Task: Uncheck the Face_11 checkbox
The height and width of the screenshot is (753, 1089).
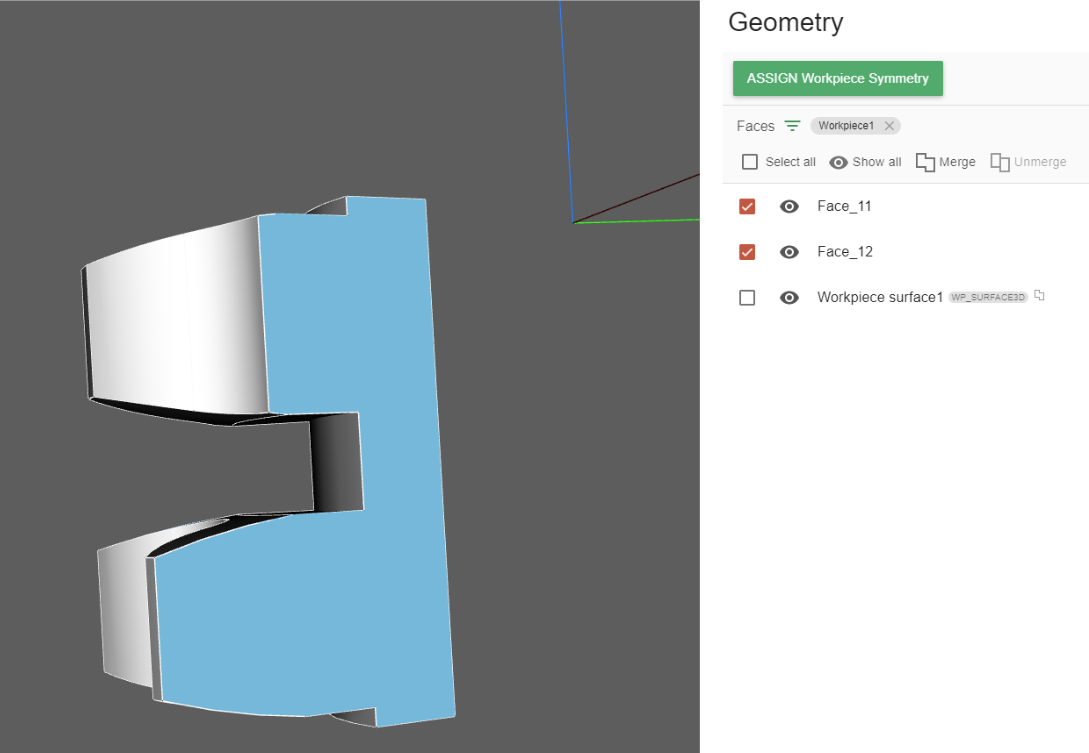Action: click(747, 207)
